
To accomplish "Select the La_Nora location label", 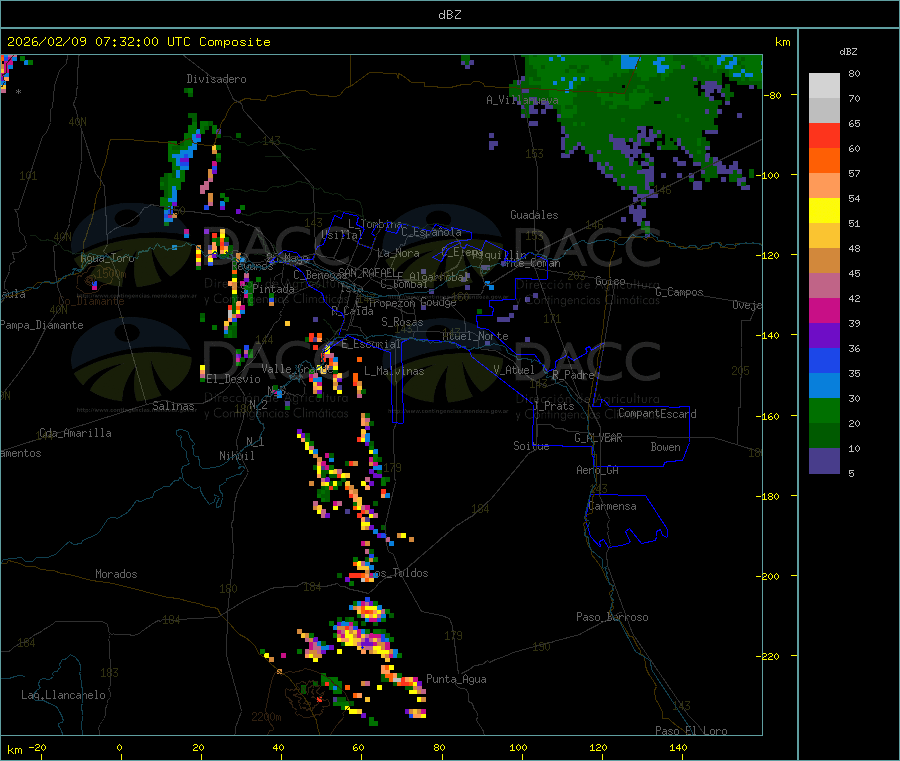I will coord(398,253).
